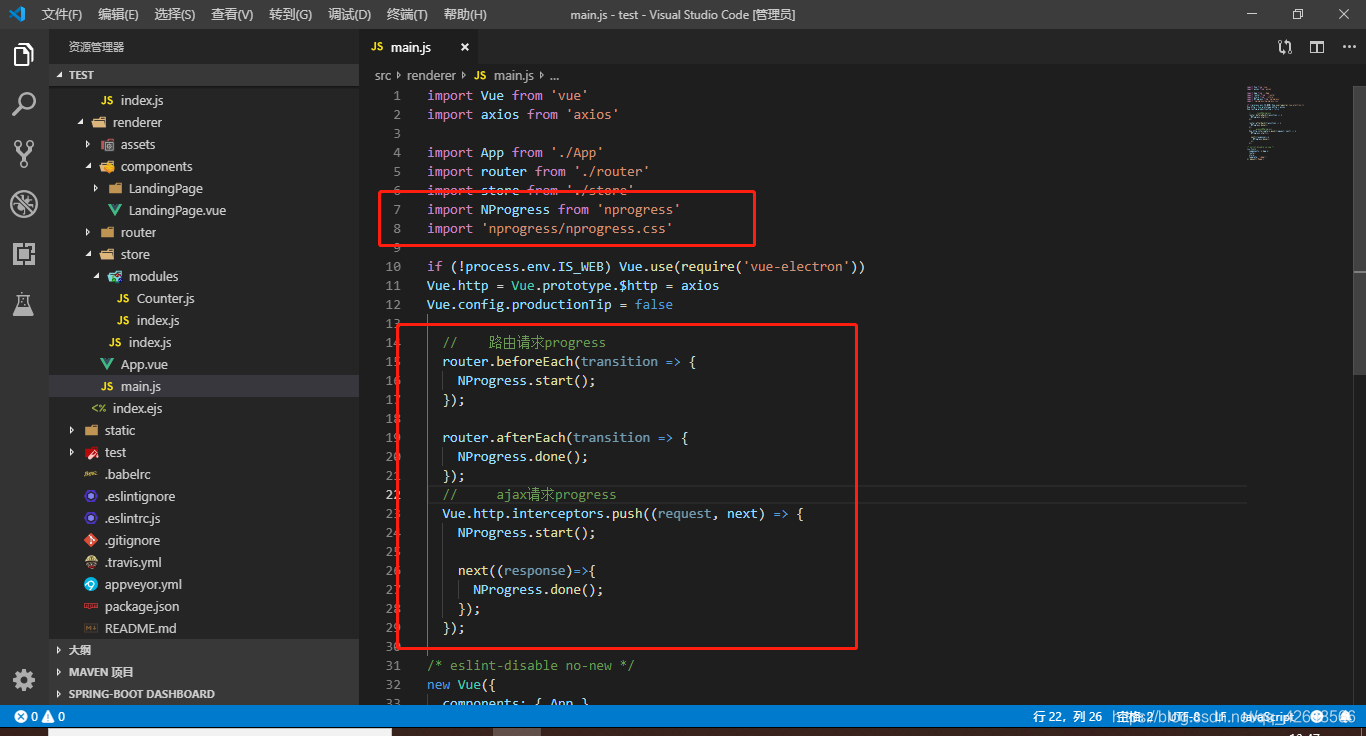Click main.js in the breadcrumb path
This screenshot has height=736, width=1366.
click(514, 75)
